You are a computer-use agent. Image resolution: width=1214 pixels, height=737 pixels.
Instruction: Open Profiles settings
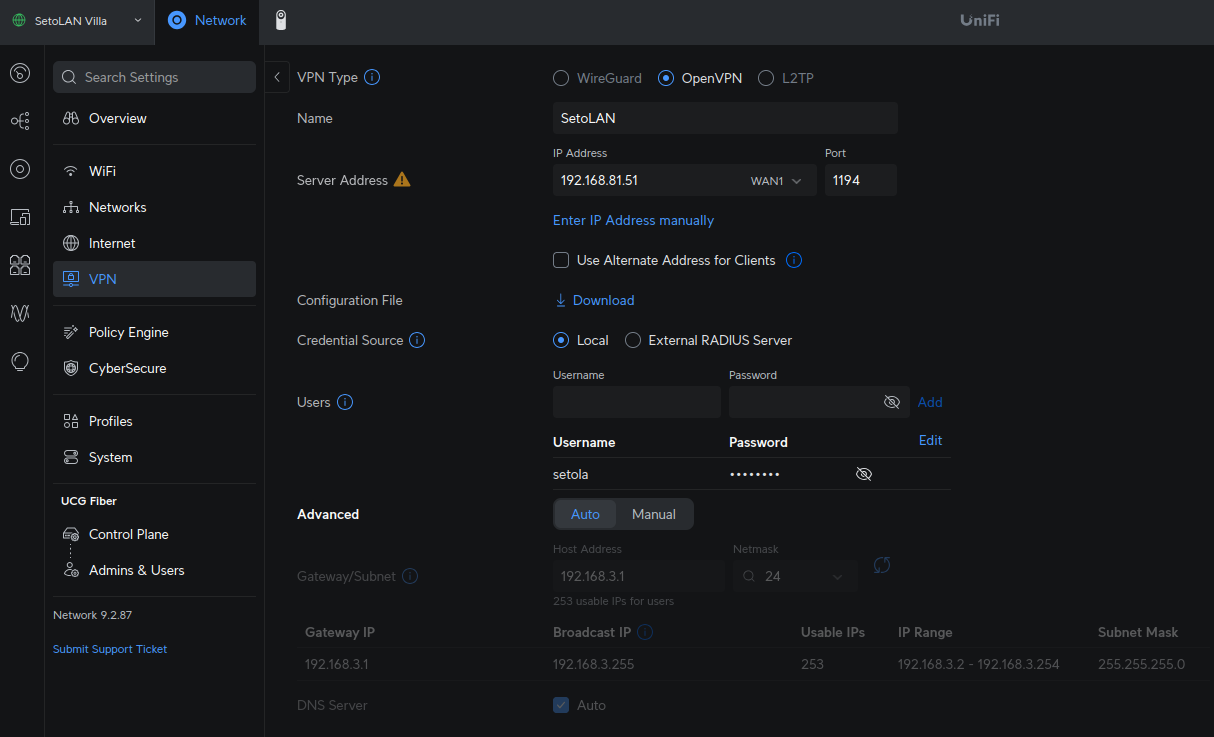tap(154, 421)
